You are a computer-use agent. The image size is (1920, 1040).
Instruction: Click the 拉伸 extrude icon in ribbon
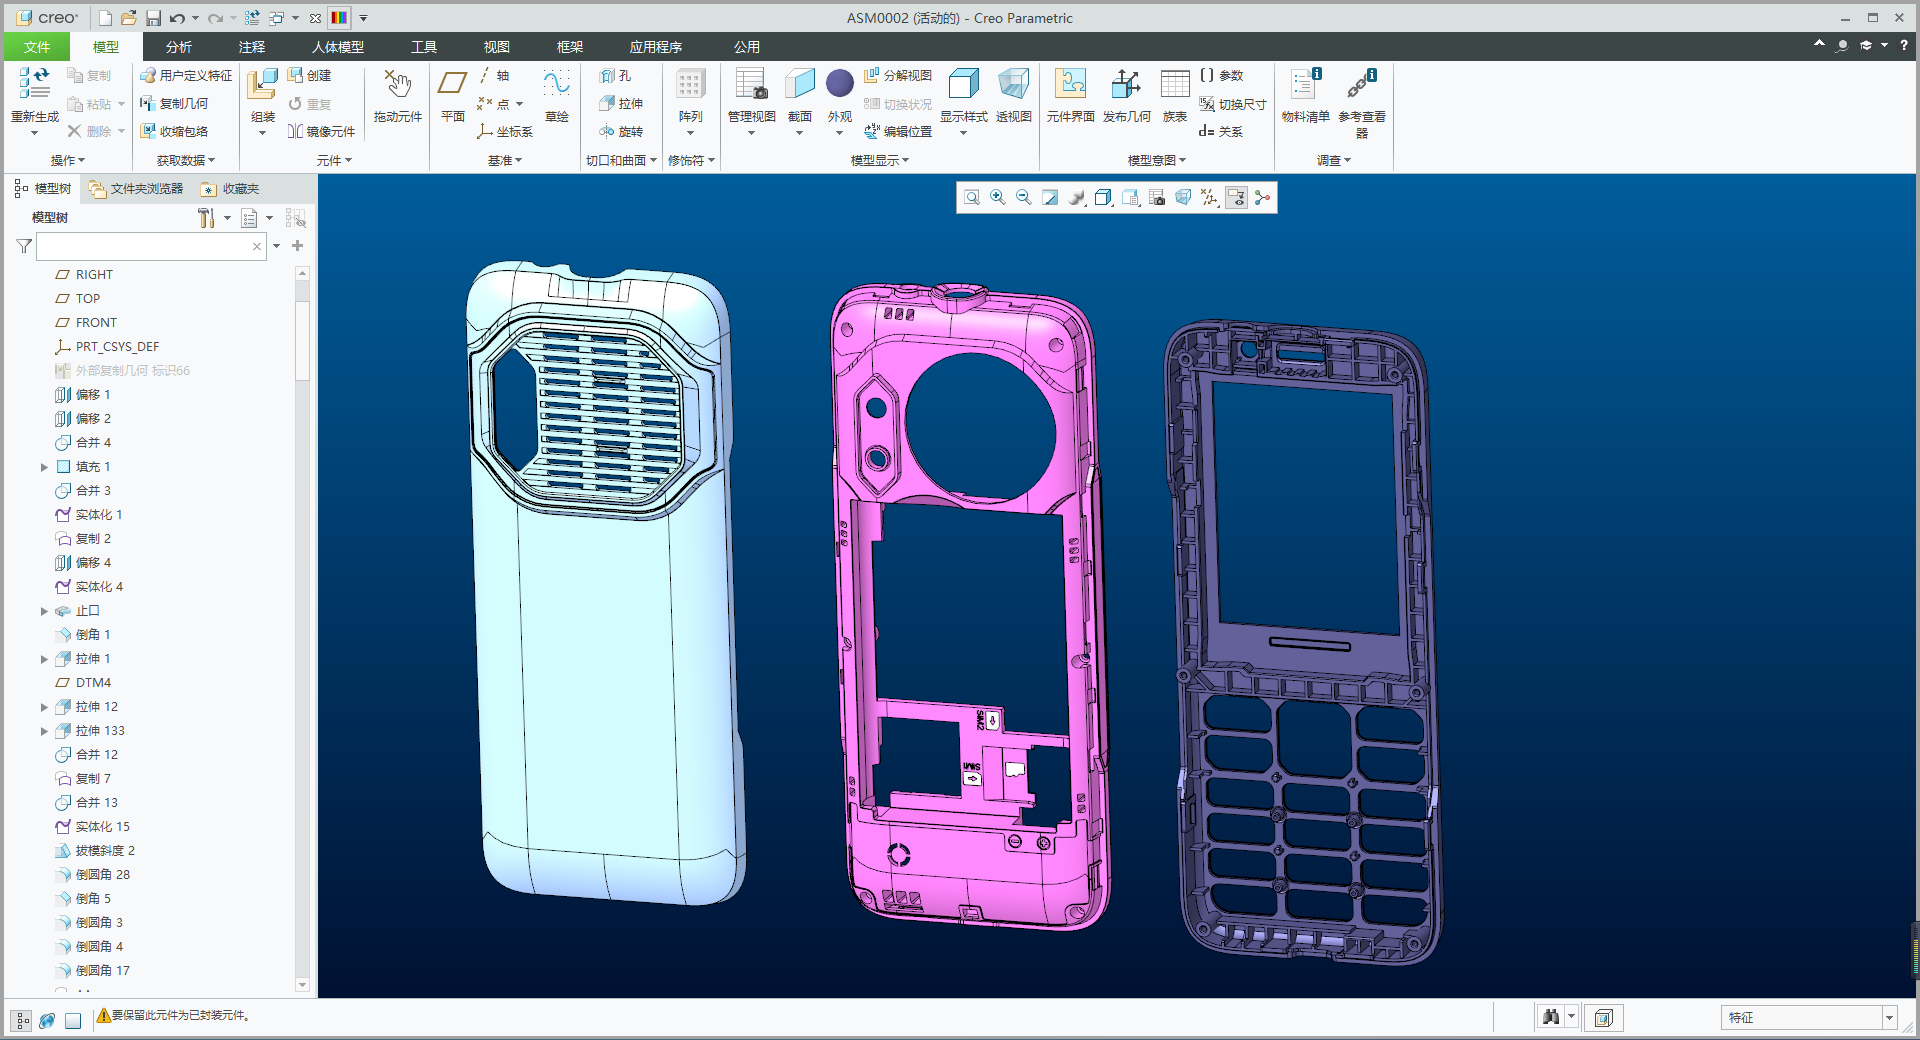621,103
